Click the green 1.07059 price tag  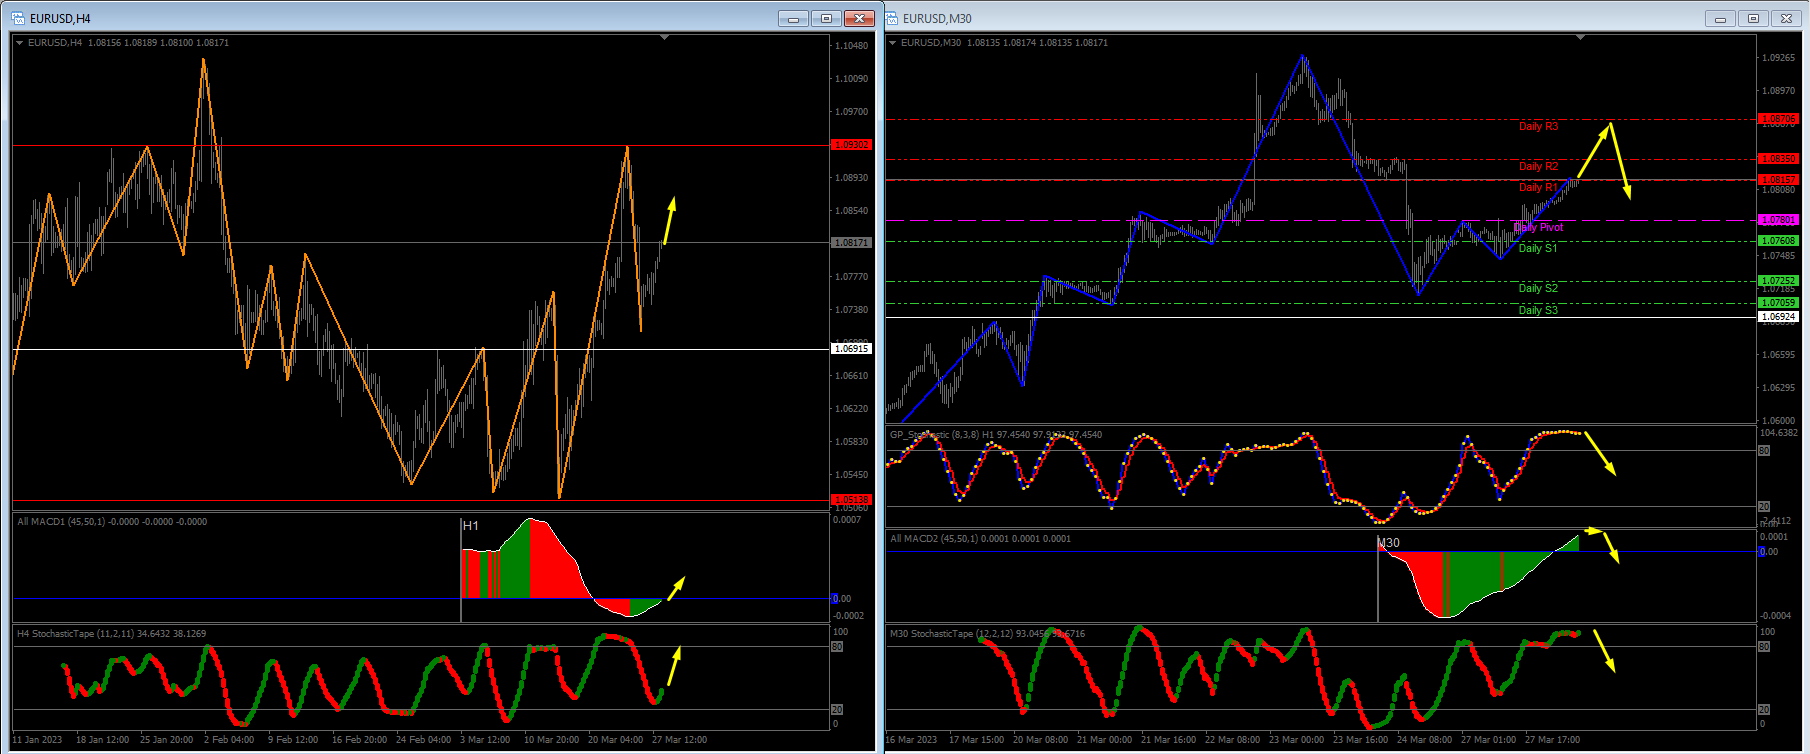(1779, 303)
